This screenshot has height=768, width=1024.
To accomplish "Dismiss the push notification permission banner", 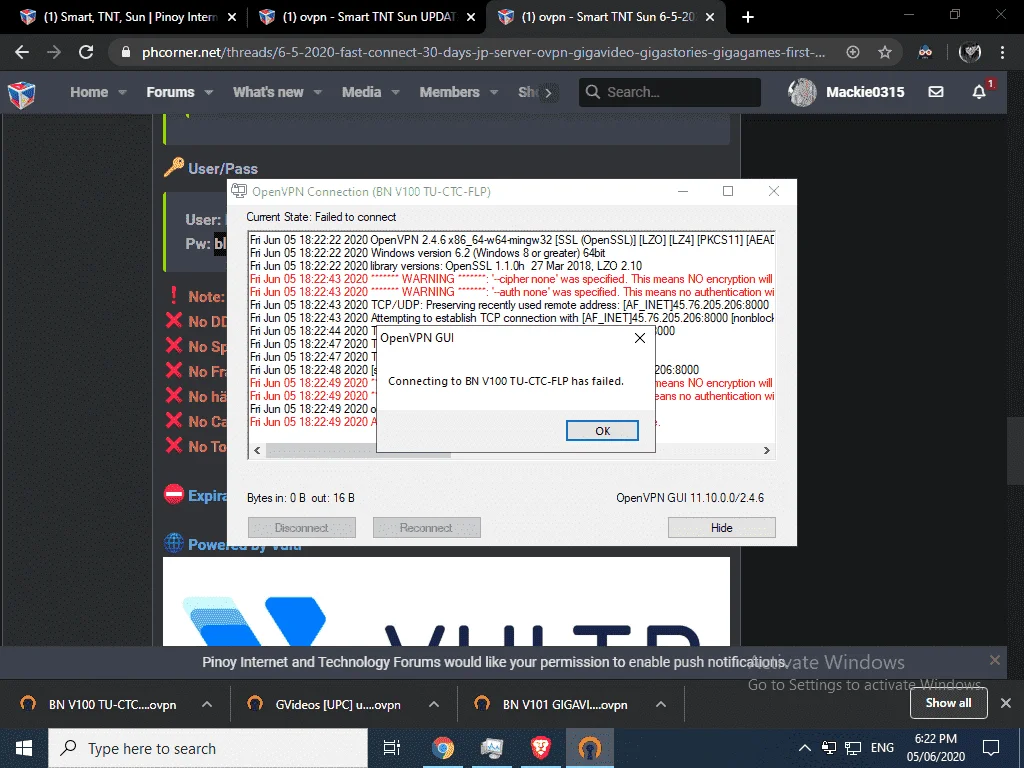I will tap(995, 660).
